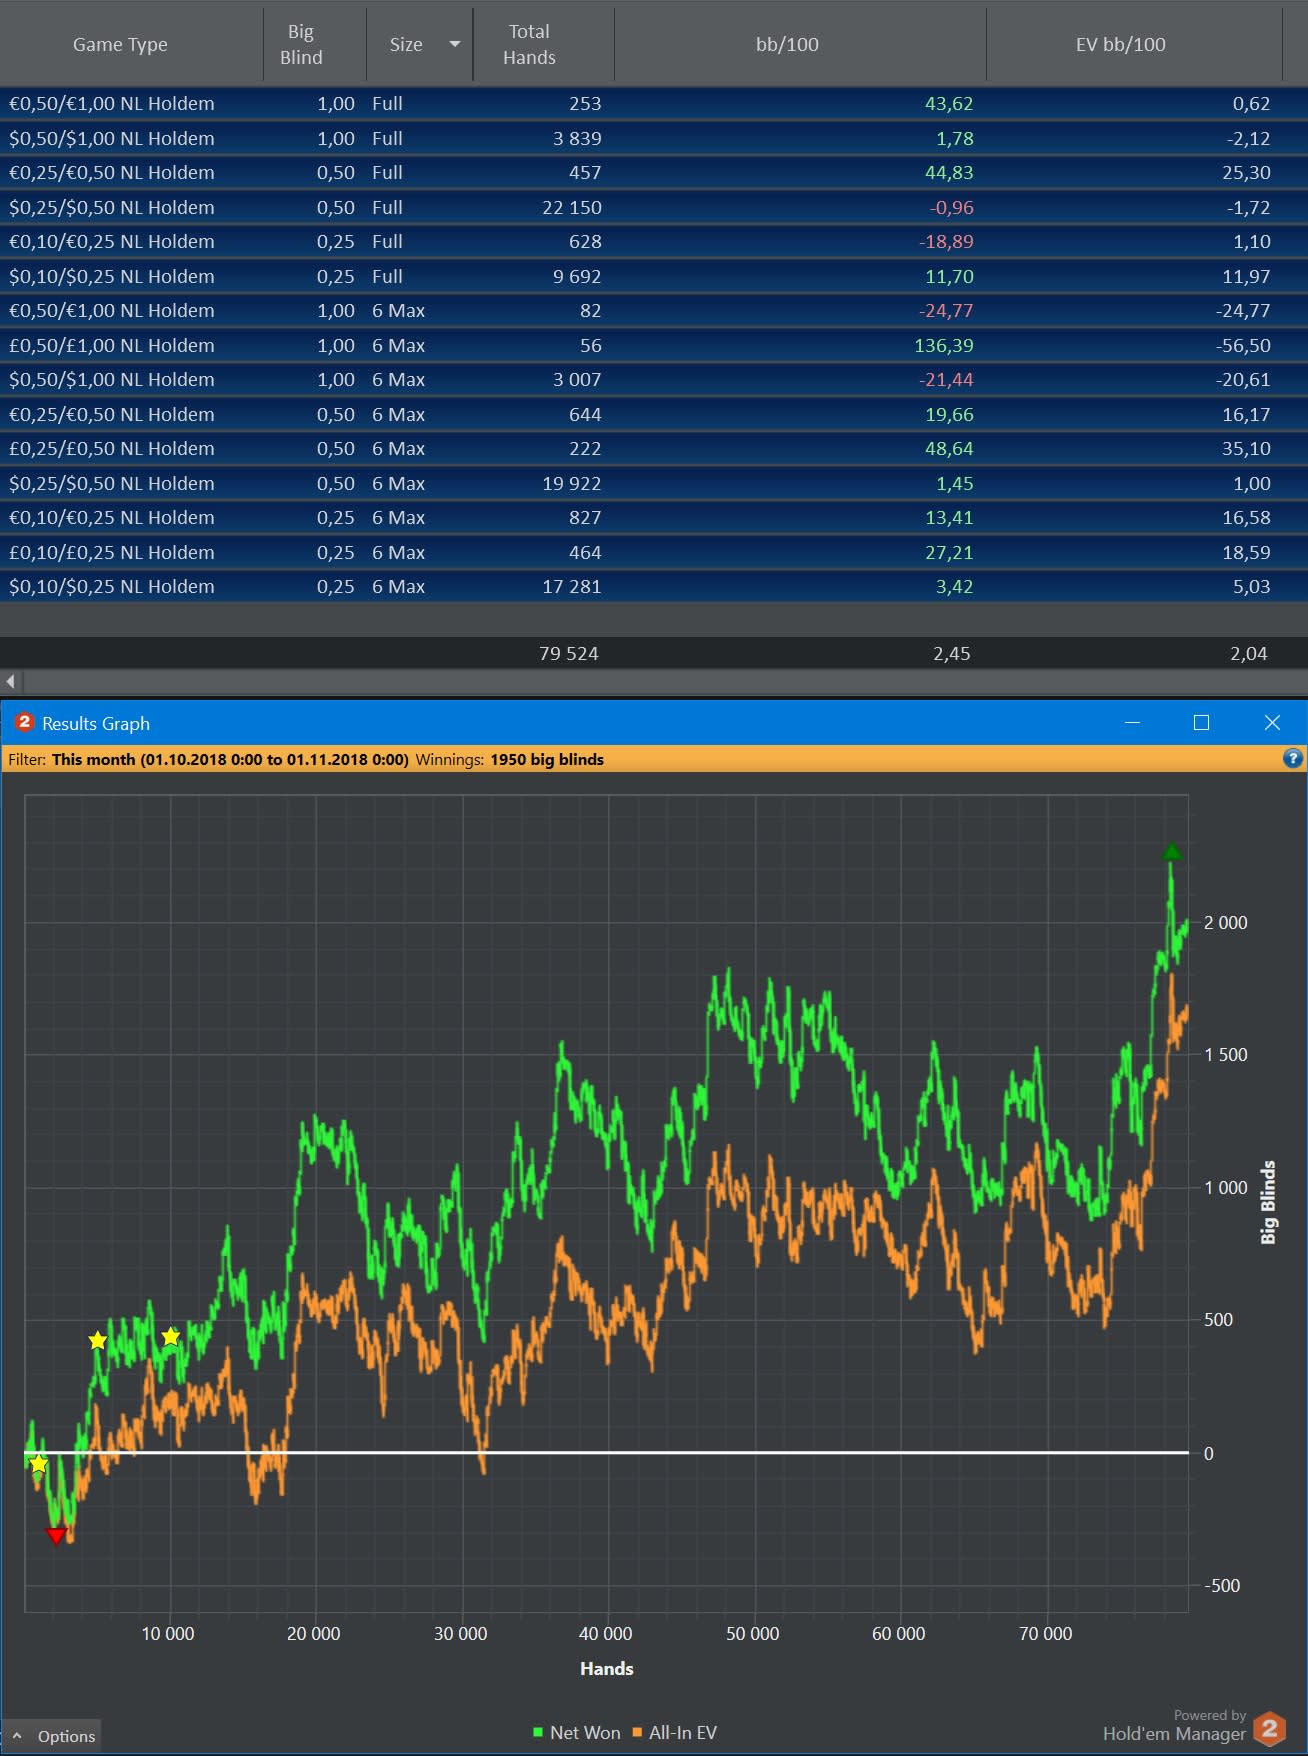Sort by Game Type column header
This screenshot has height=1756, width=1308.
(120, 44)
